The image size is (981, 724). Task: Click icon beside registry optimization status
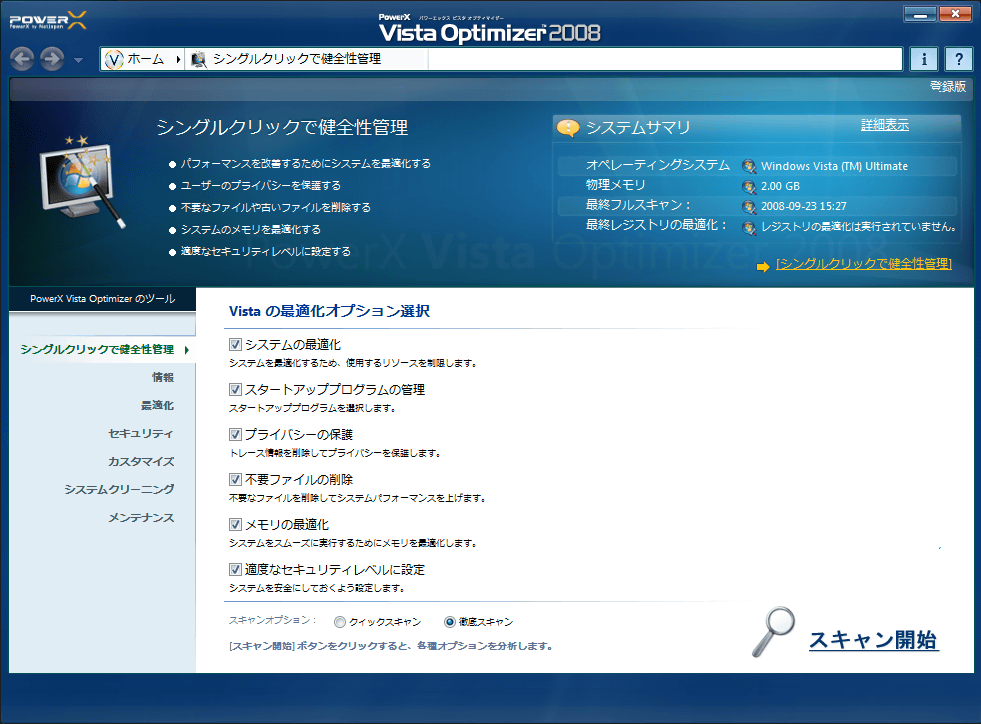[749, 227]
